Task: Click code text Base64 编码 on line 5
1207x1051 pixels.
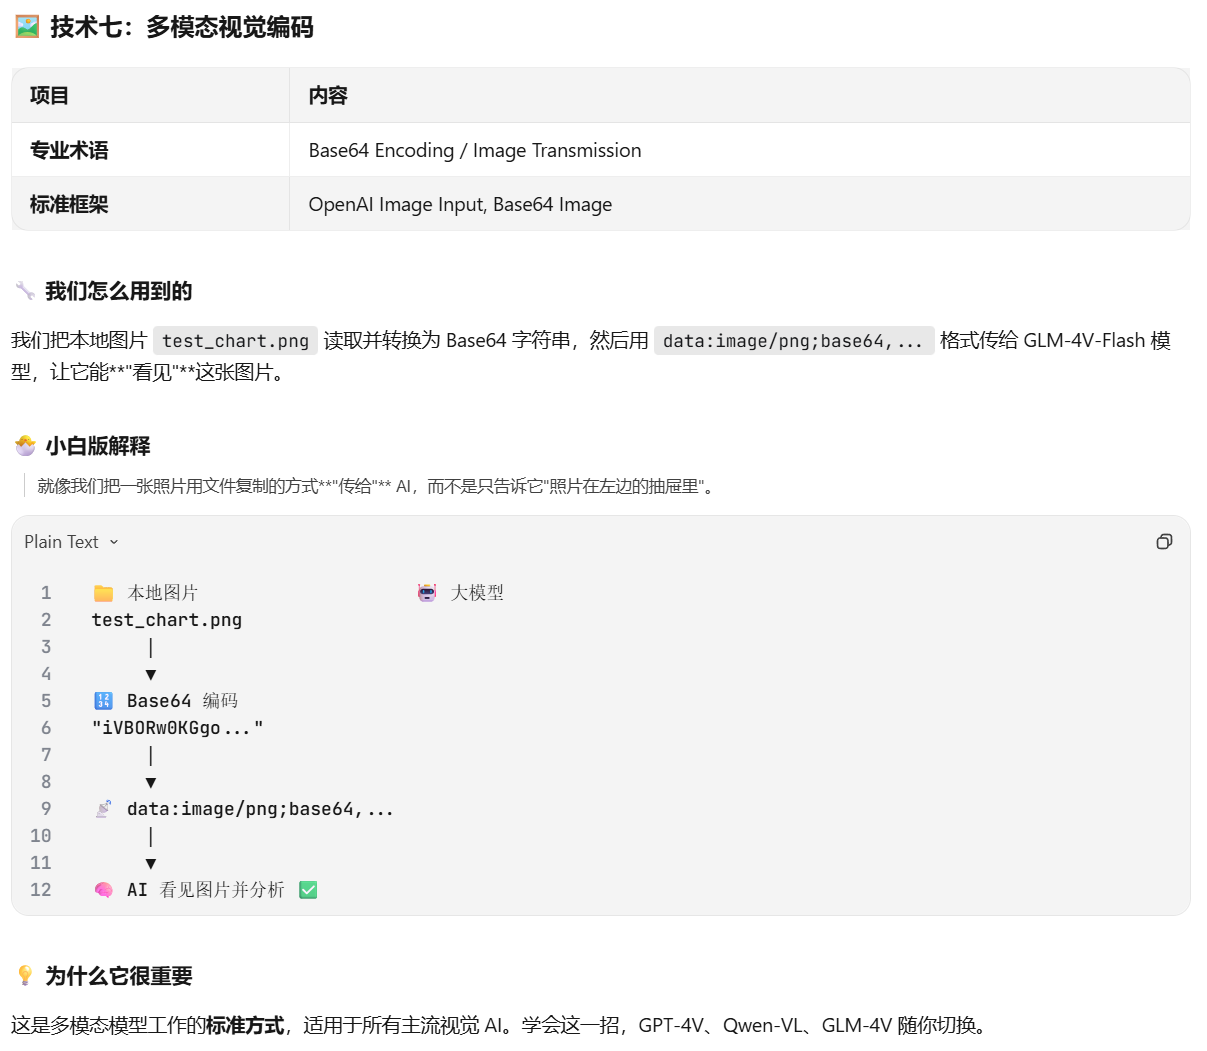Action: (x=182, y=701)
